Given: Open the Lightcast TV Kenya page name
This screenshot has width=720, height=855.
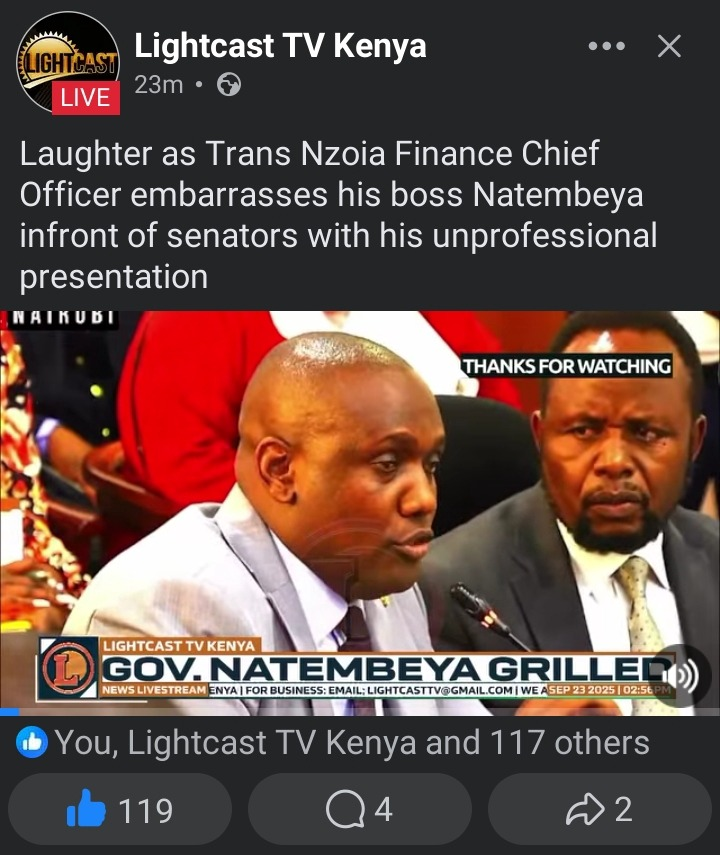Looking at the screenshot, I should (280, 45).
